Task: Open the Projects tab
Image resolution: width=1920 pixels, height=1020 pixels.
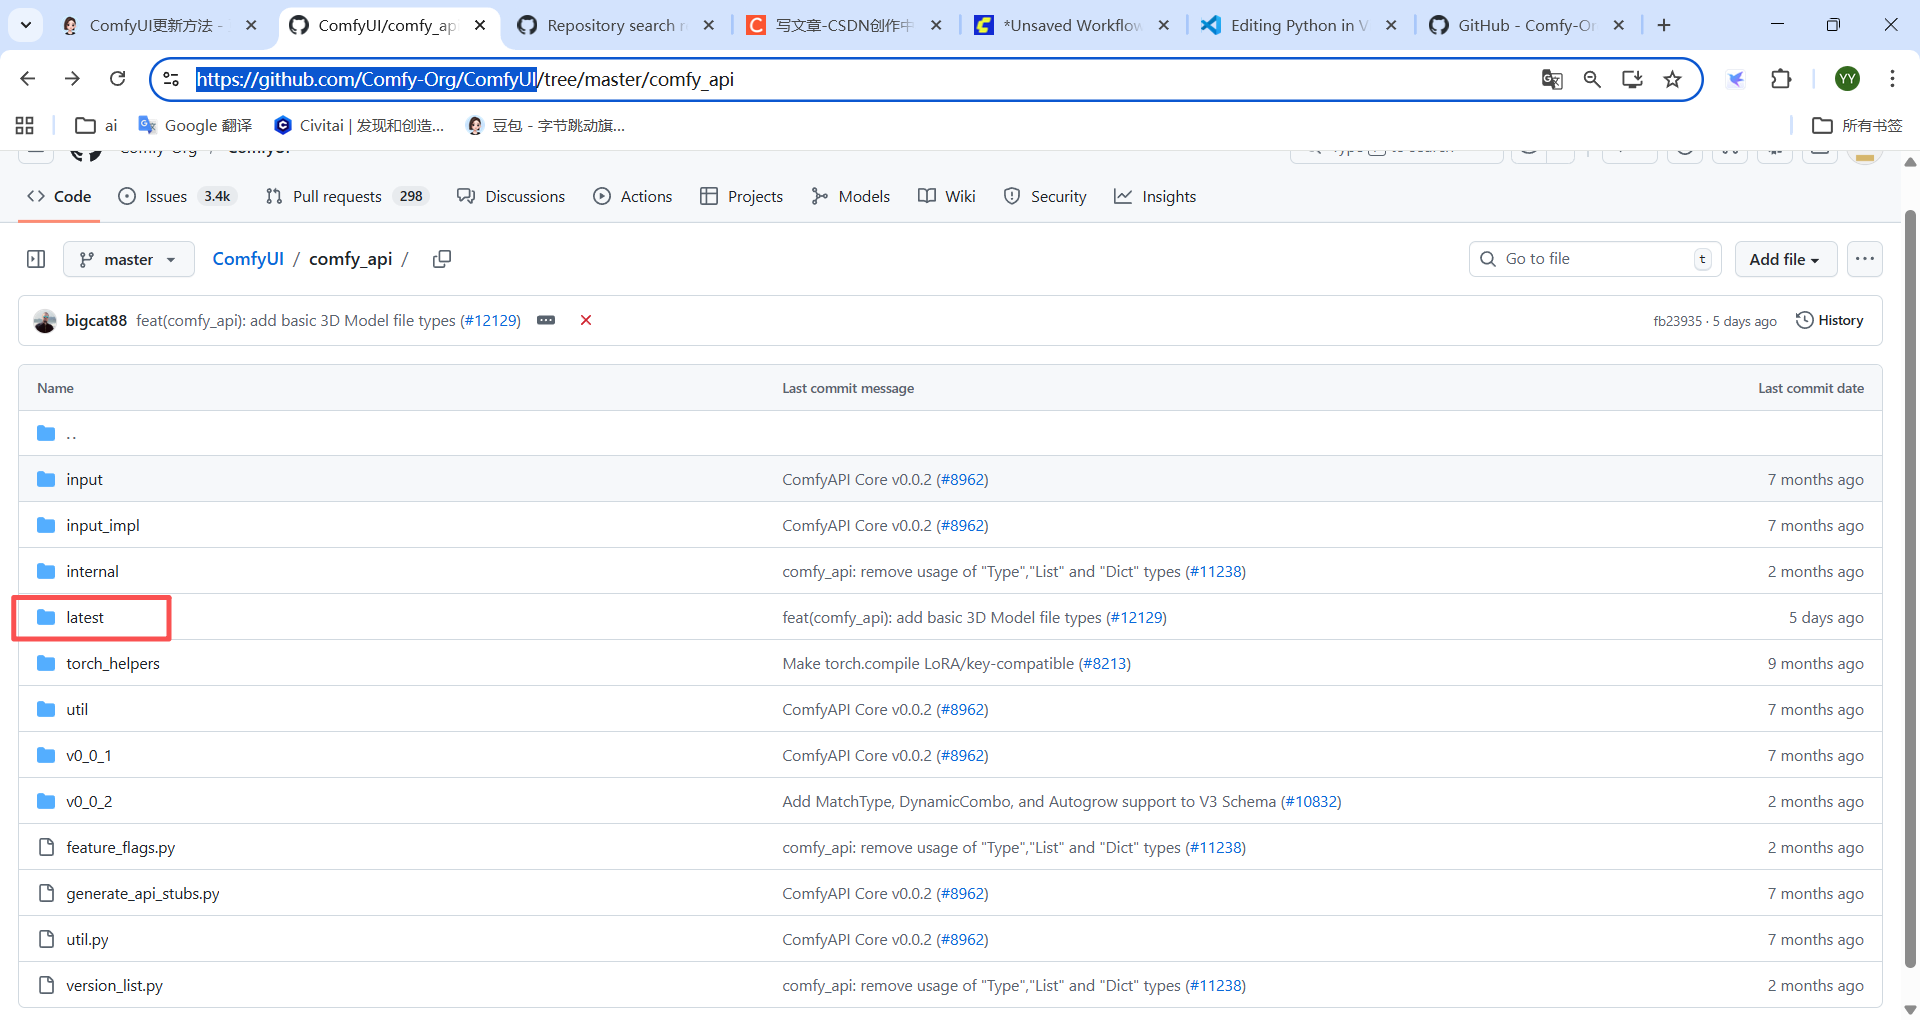Action: tap(741, 196)
